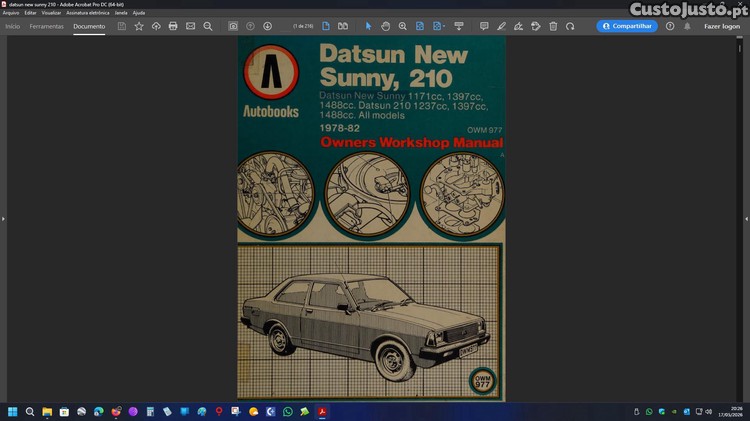Click the Fazer logon link
The height and width of the screenshot is (421, 750).
pyautogui.click(x=722, y=26)
